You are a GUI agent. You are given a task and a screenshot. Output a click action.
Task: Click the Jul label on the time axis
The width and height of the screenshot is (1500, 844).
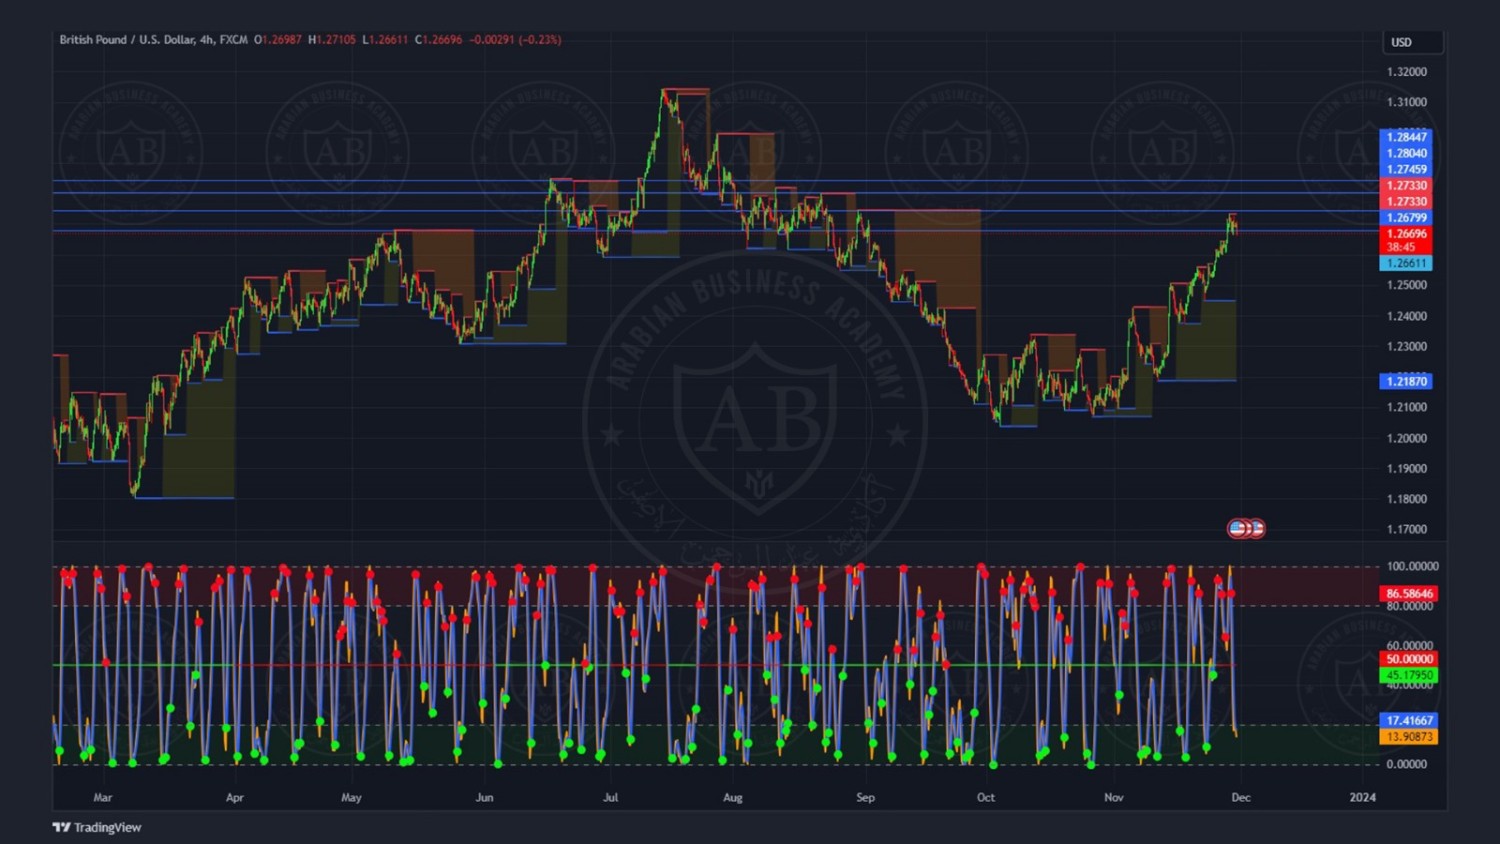pyautogui.click(x=611, y=797)
